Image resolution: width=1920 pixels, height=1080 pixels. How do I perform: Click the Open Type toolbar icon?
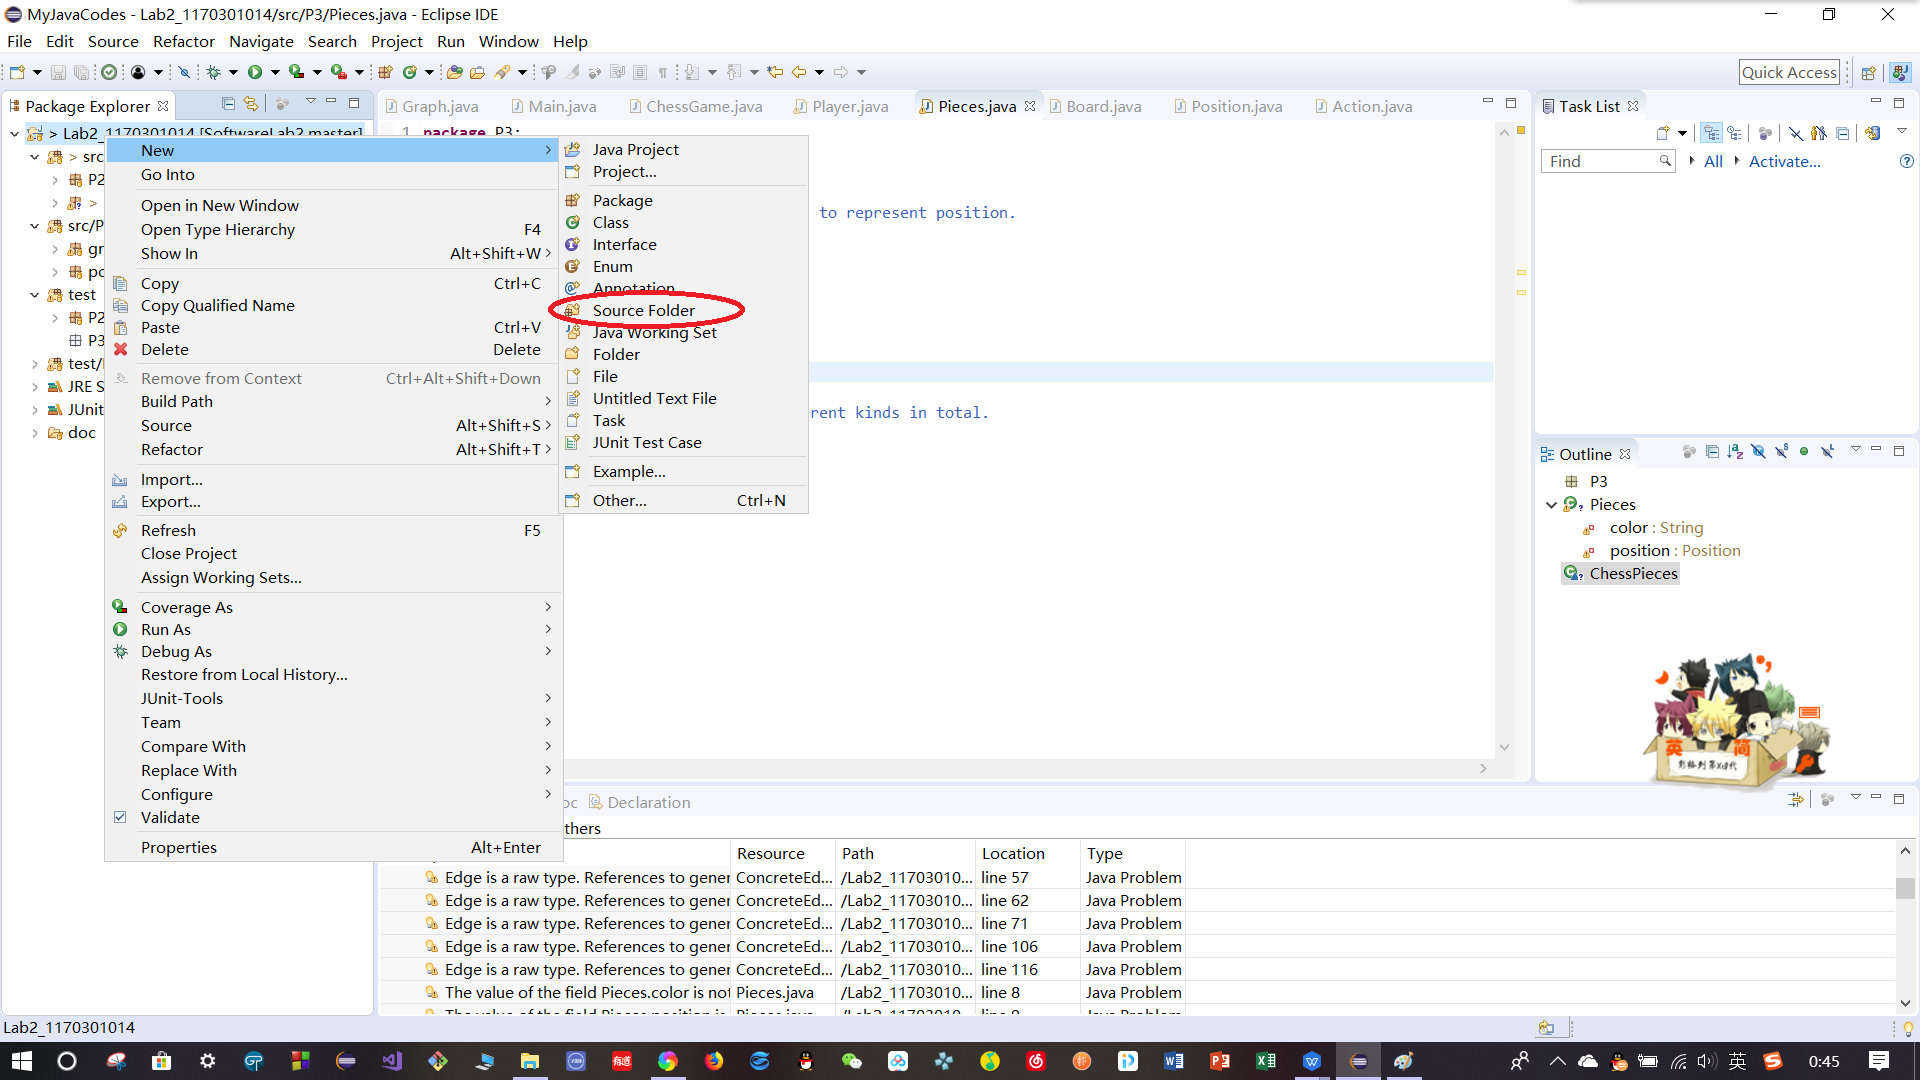(x=455, y=72)
